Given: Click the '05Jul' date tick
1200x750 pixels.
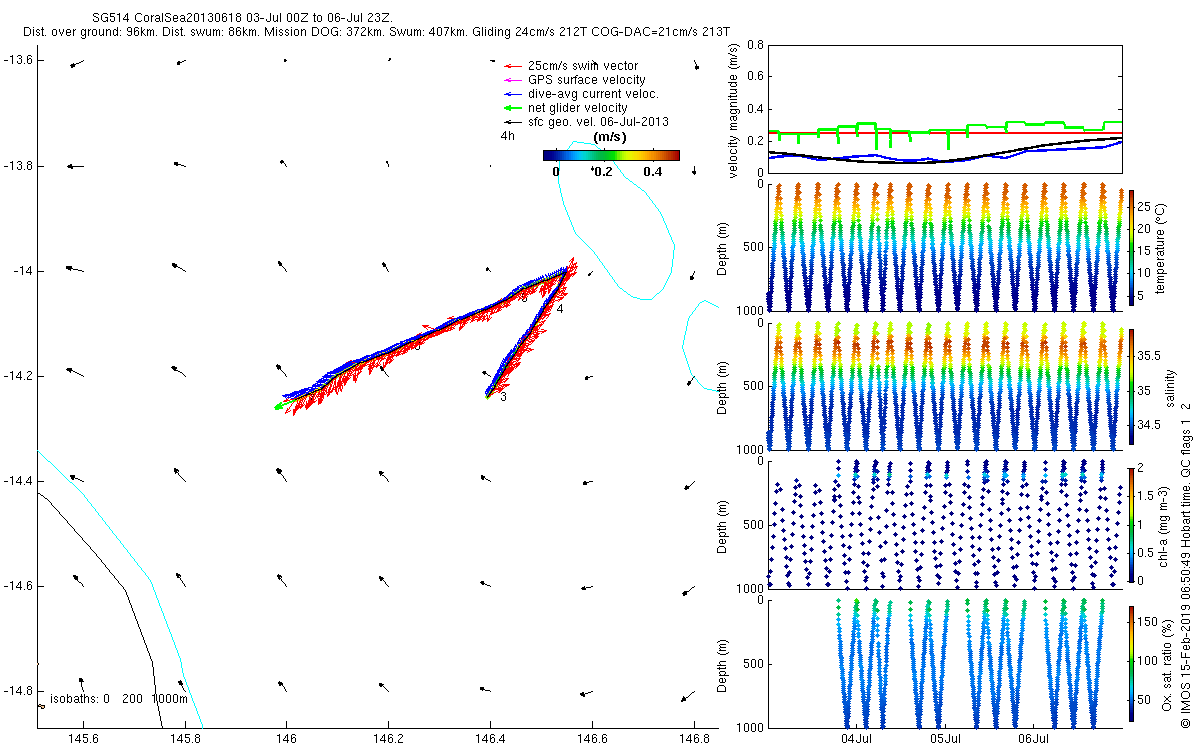Looking at the screenshot, I should point(945,738).
